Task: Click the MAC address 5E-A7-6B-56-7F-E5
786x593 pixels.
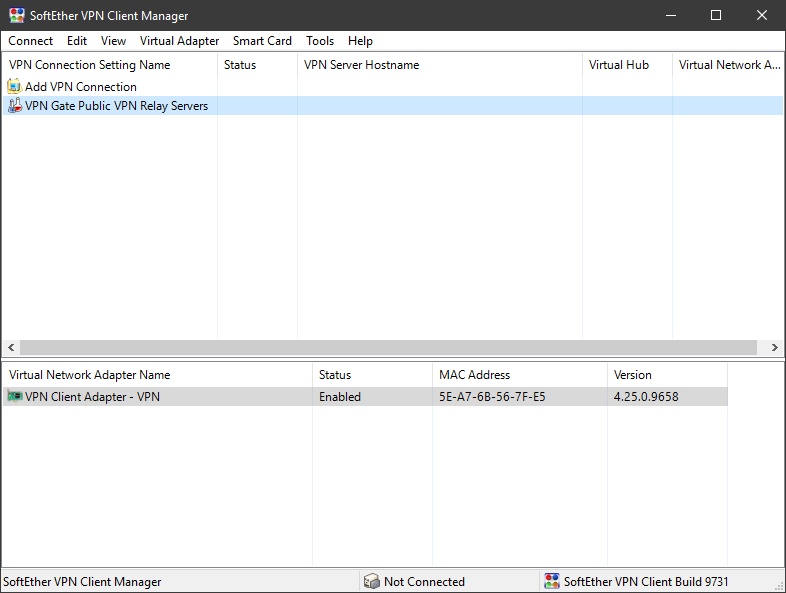Action: pyautogui.click(x=492, y=397)
